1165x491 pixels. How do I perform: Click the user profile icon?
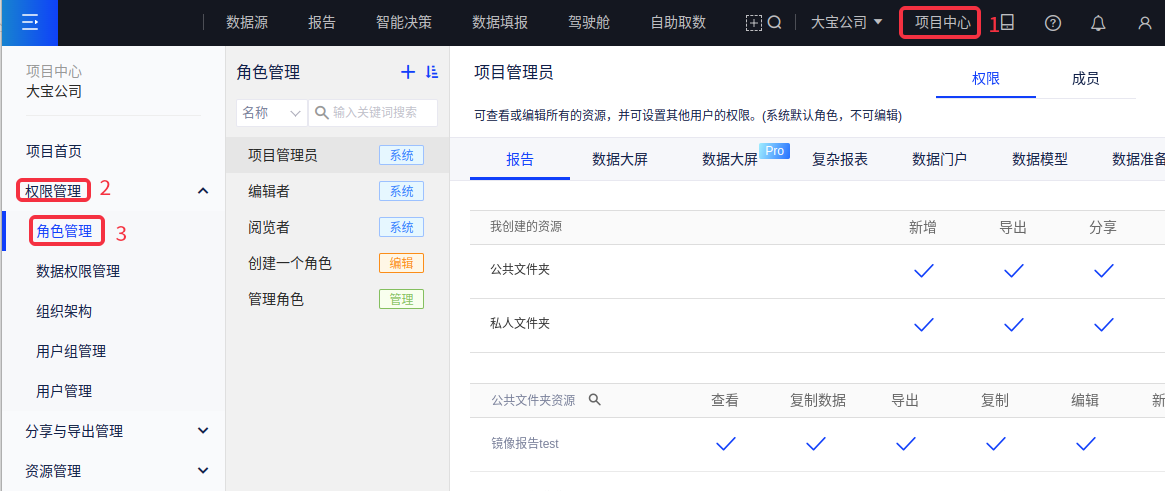point(1145,23)
